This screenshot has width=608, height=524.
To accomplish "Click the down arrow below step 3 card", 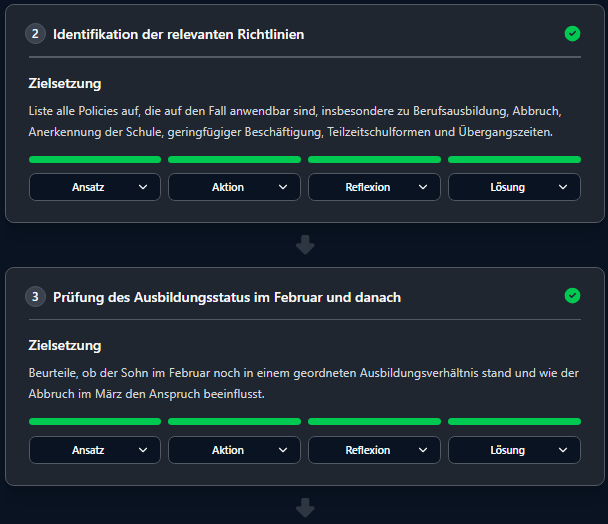I will (305, 508).
